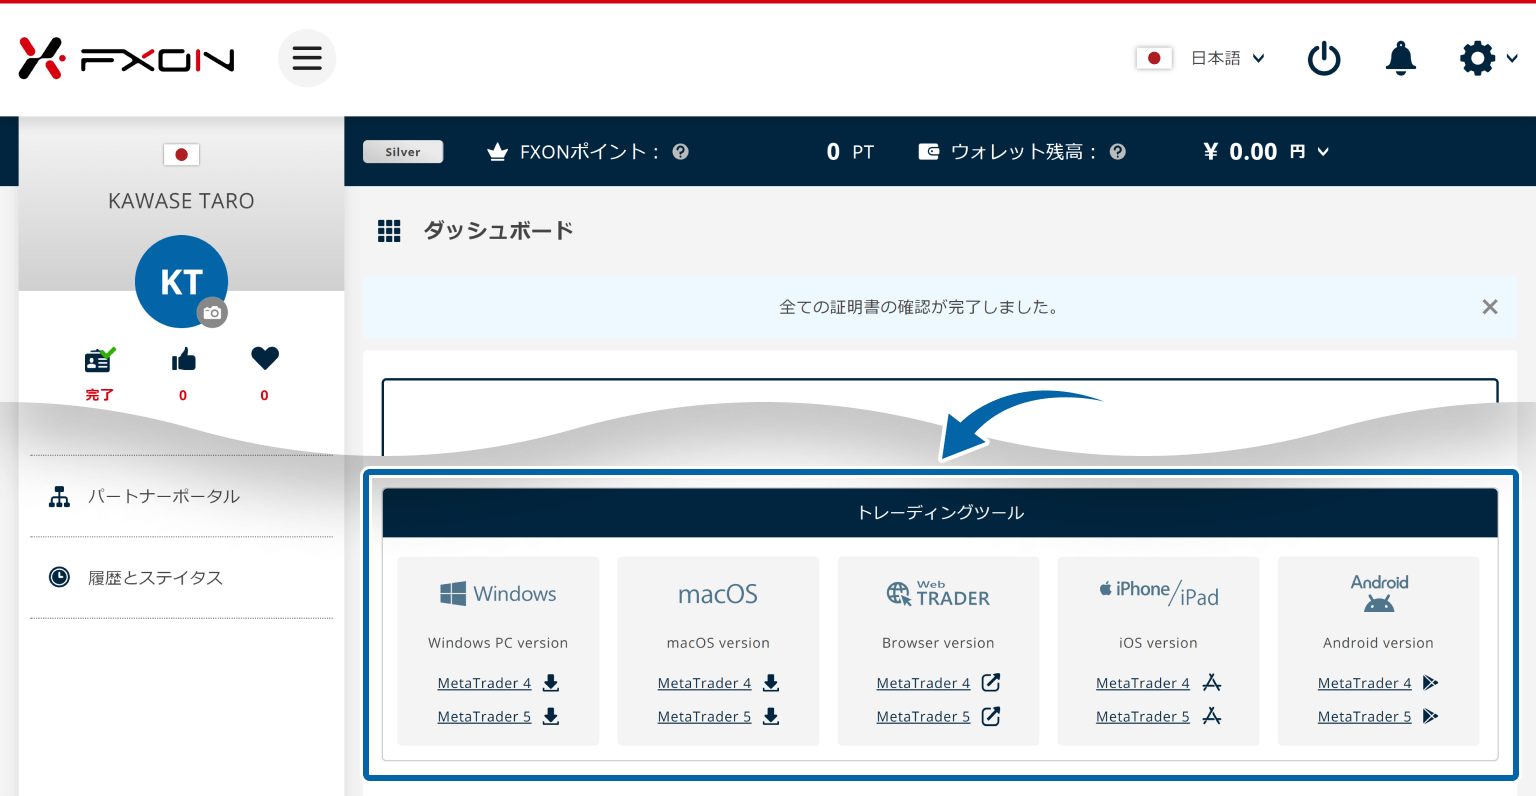This screenshot has width=1536, height=796.
Task: Dismiss the 証明書 confirmation notice
Action: tap(1490, 307)
